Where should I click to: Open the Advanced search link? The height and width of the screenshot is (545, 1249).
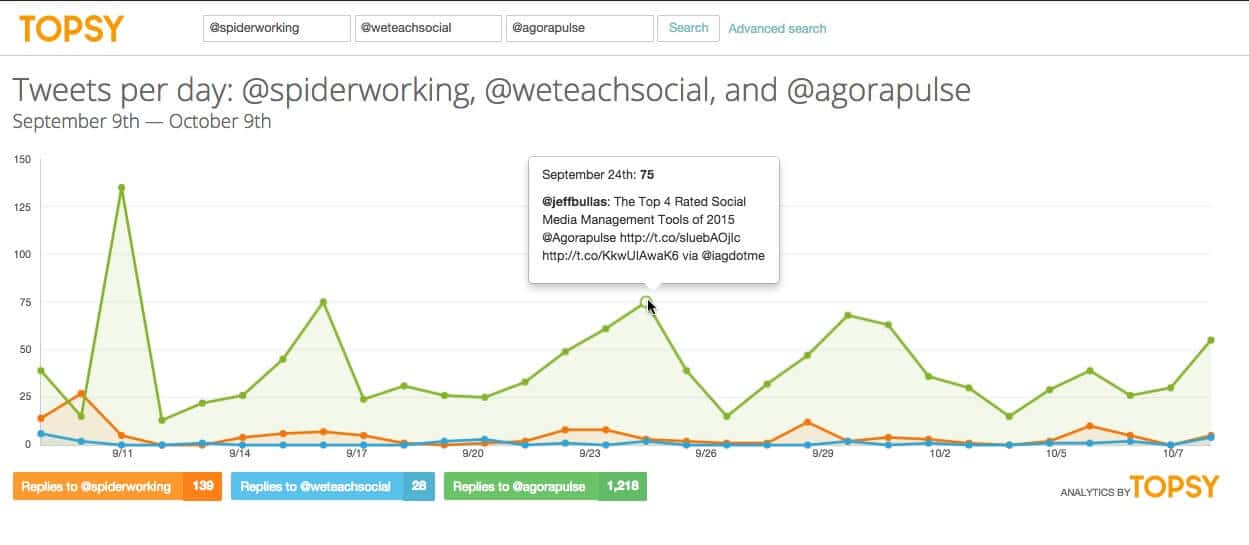point(777,29)
